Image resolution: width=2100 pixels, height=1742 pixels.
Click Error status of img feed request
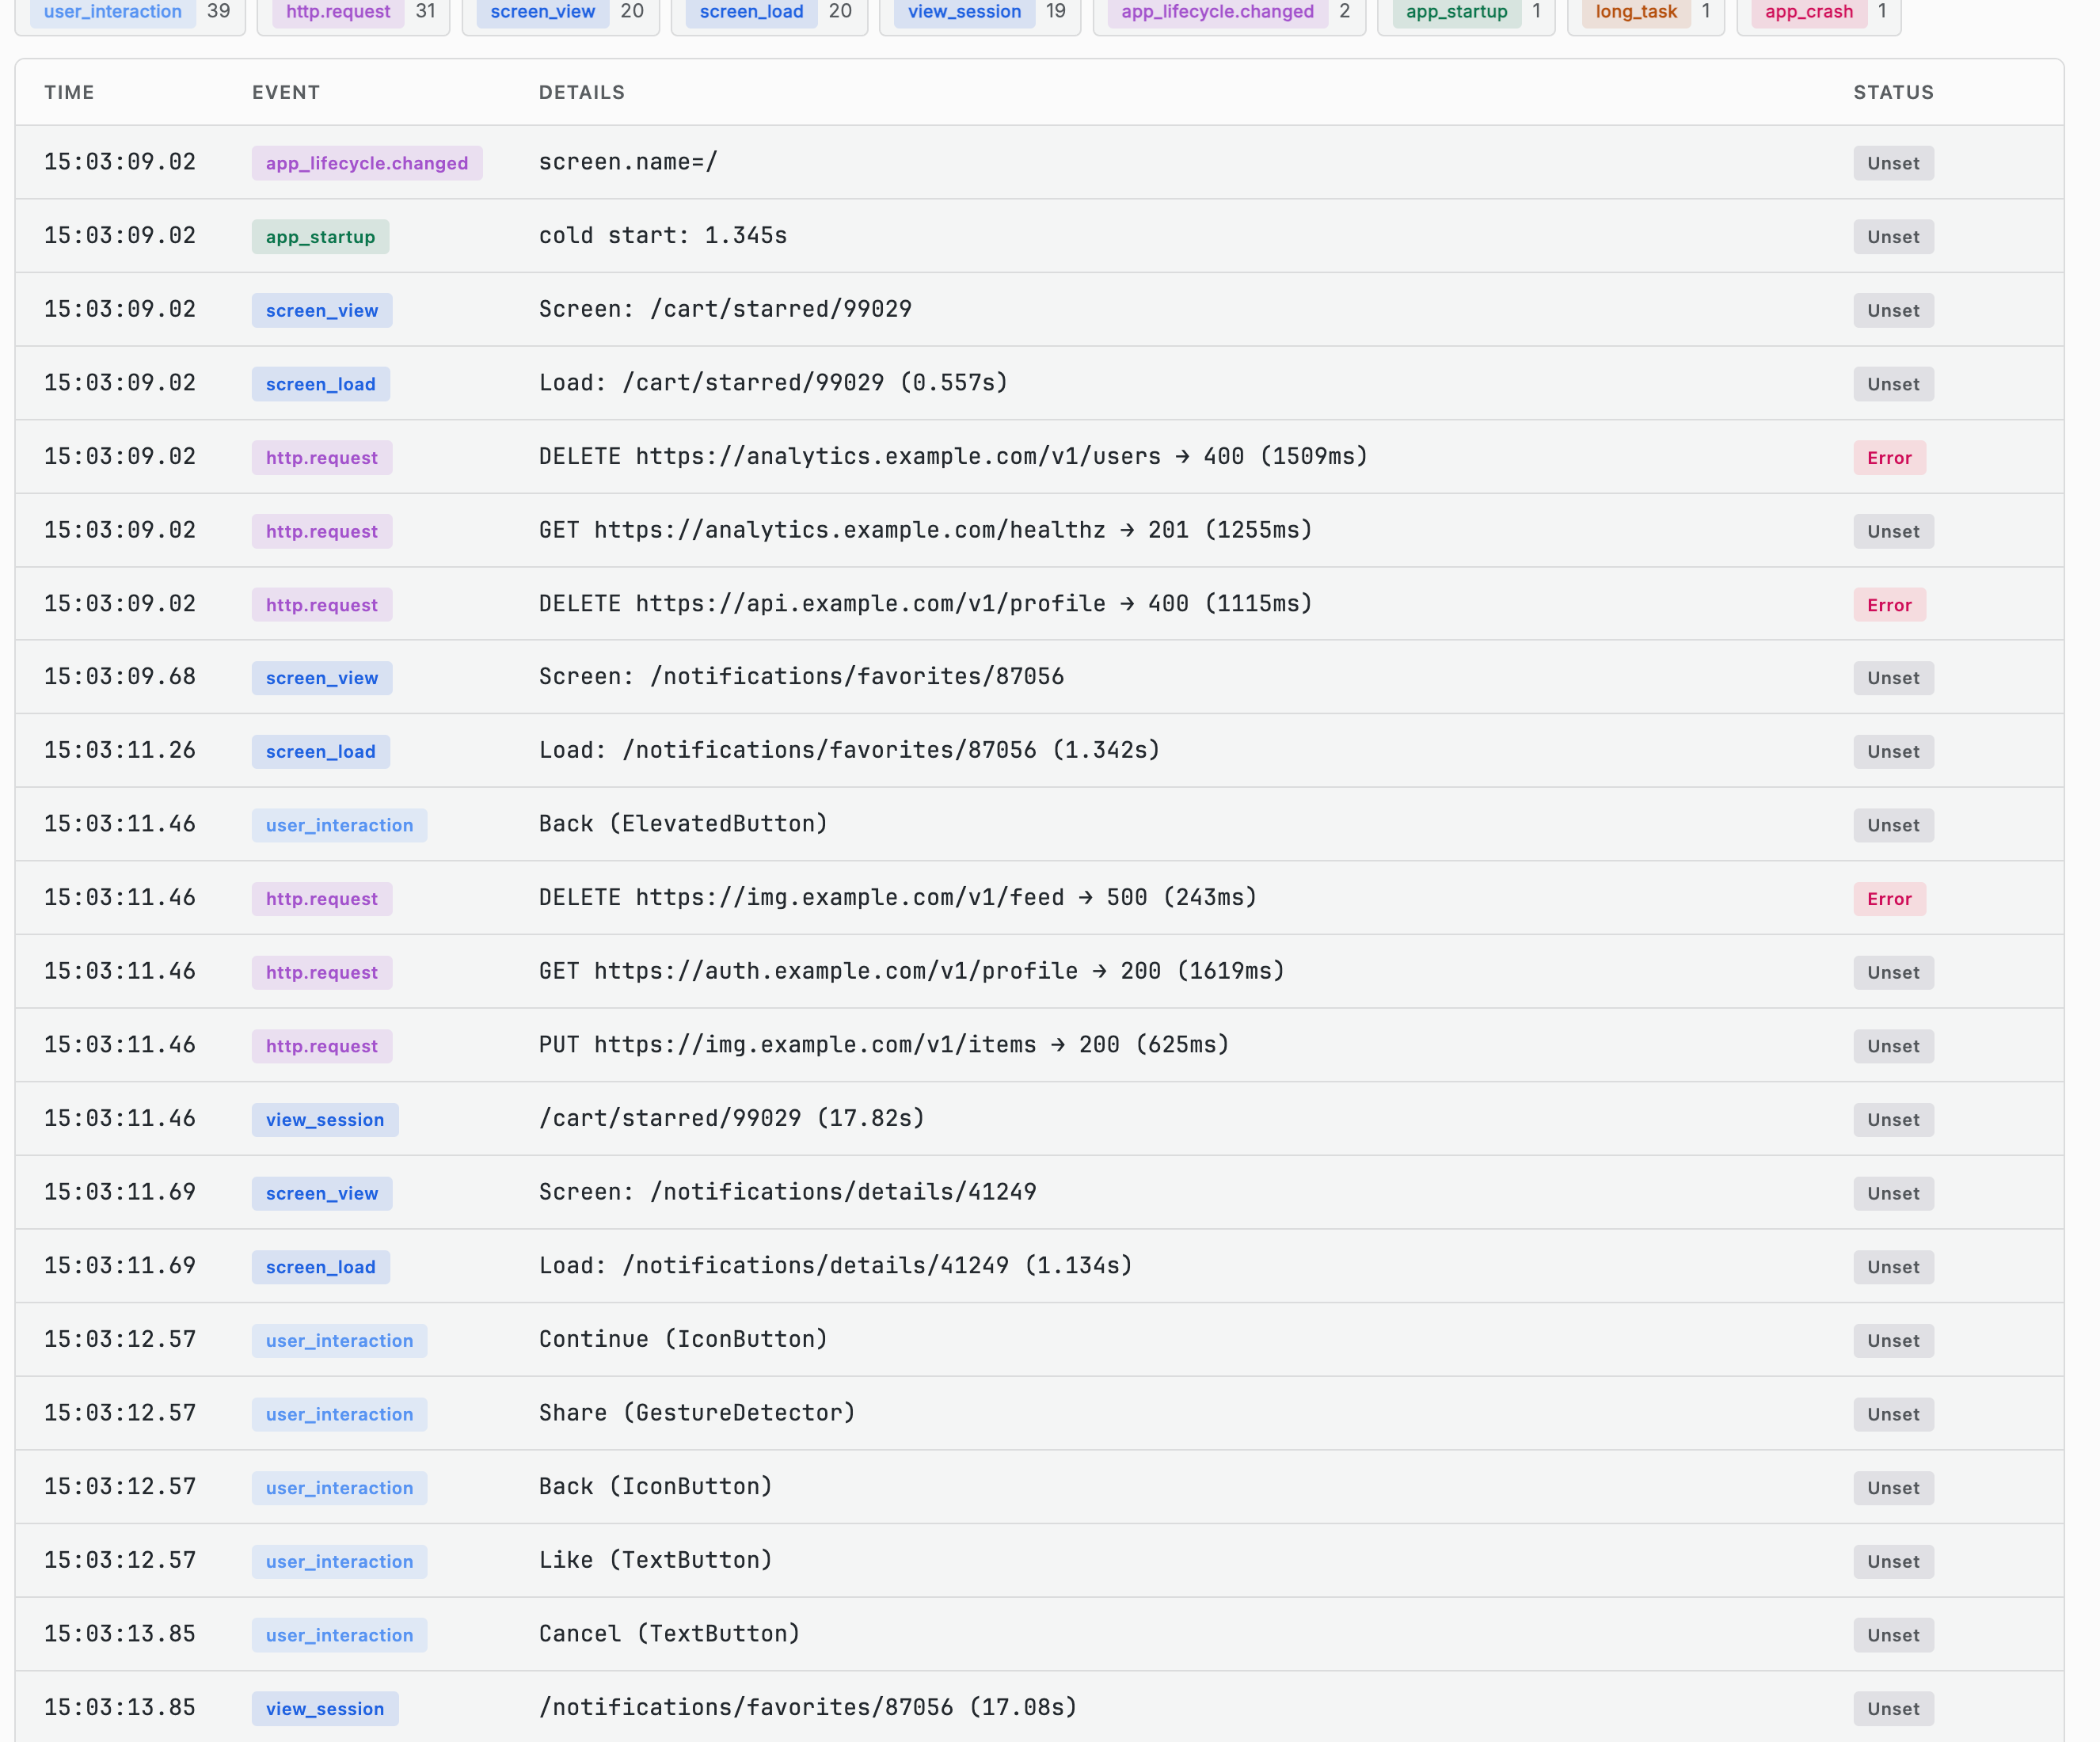tap(1889, 899)
